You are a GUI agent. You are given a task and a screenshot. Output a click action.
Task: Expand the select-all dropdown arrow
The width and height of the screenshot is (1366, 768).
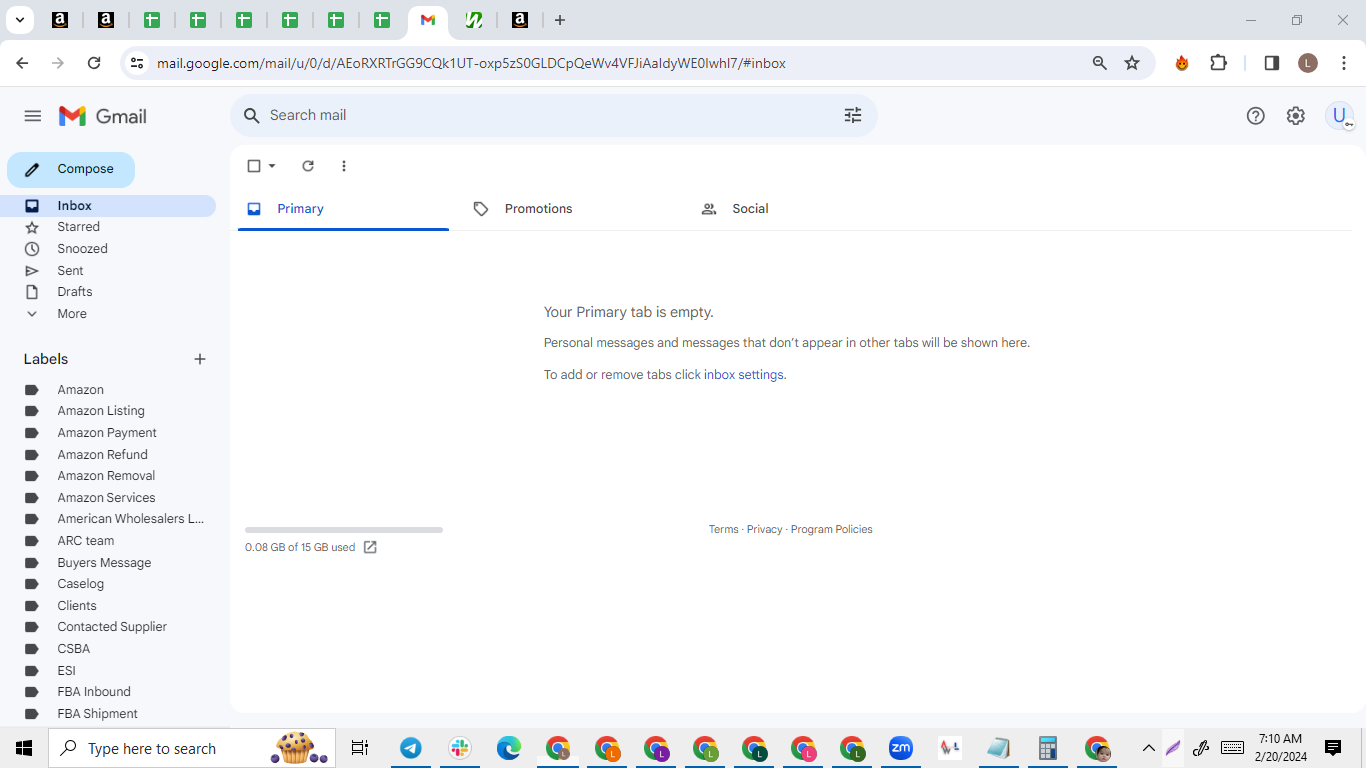click(x=272, y=166)
